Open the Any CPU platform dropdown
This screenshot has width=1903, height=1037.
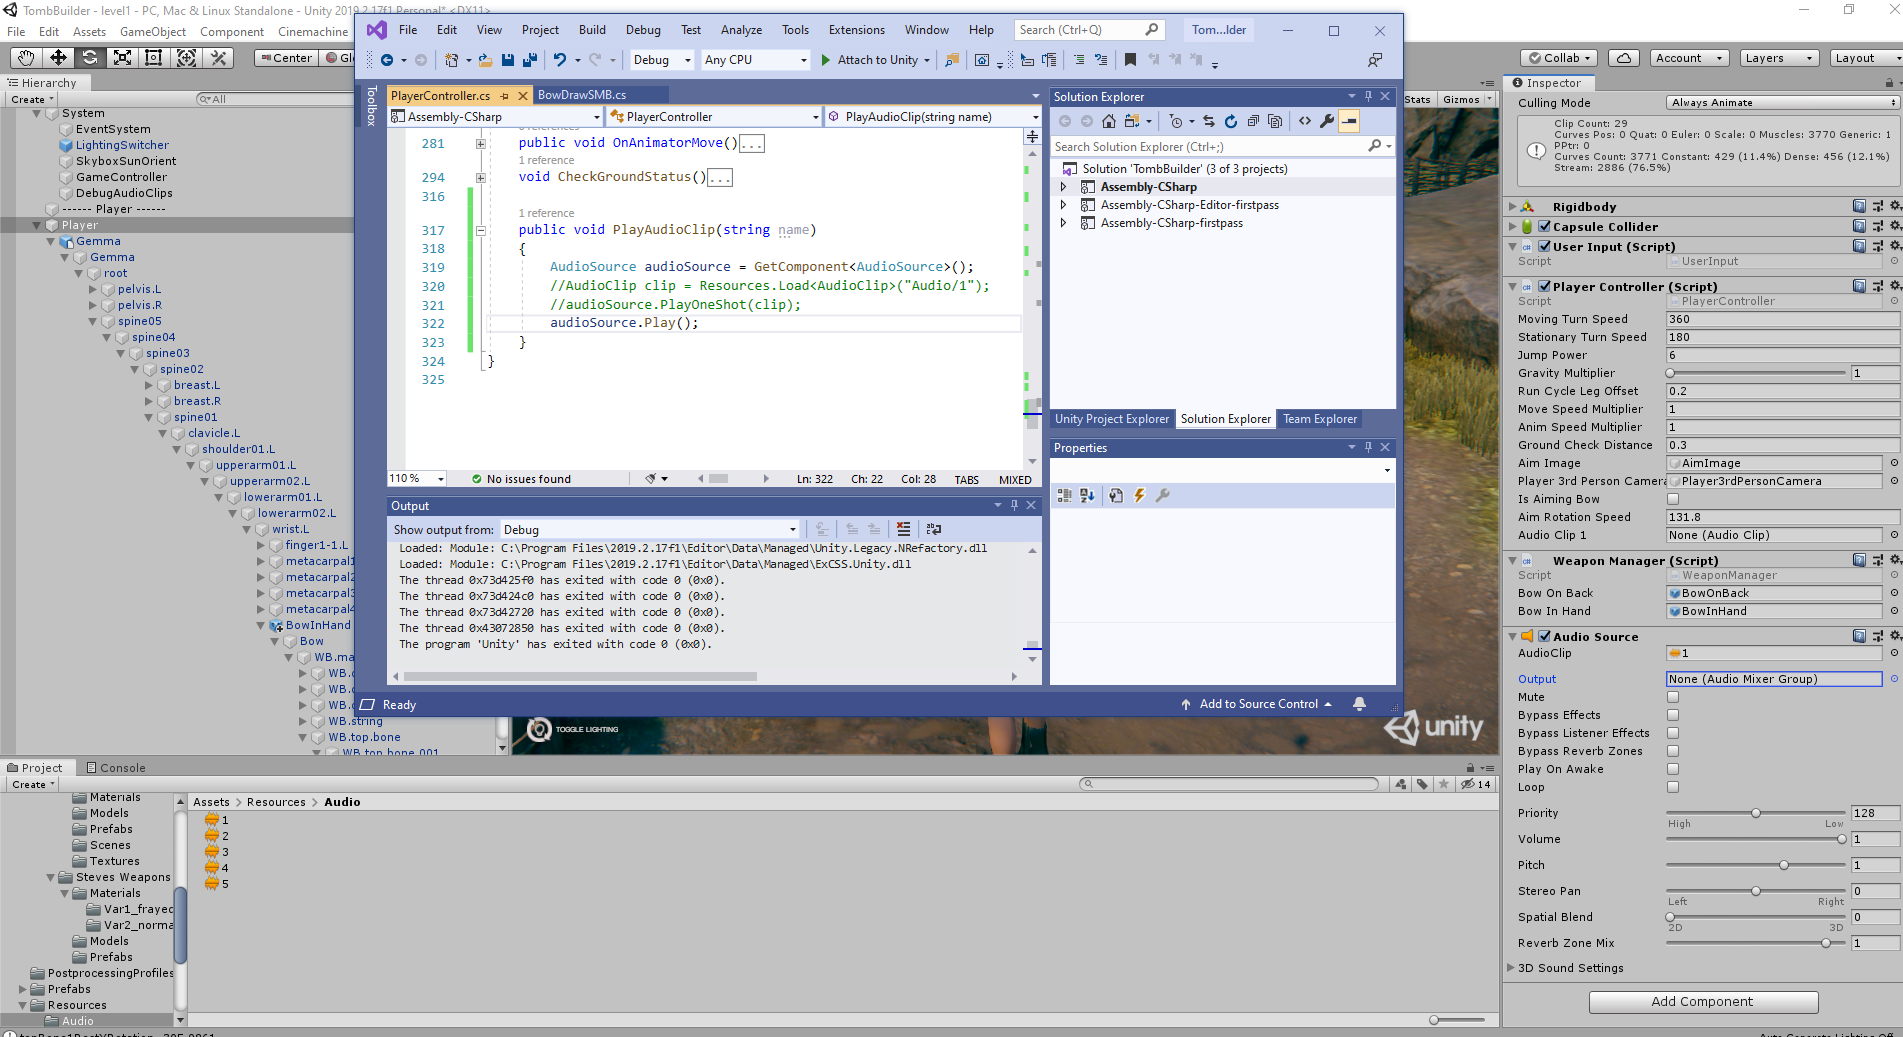pyautogui.click(x=755, y=60)
